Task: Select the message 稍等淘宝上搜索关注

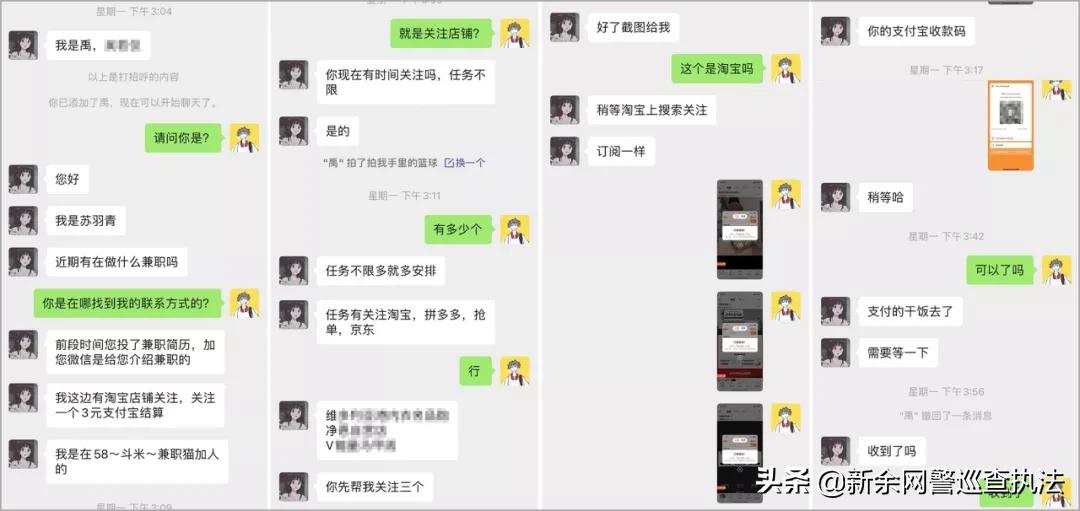Action: click(652, 110)
